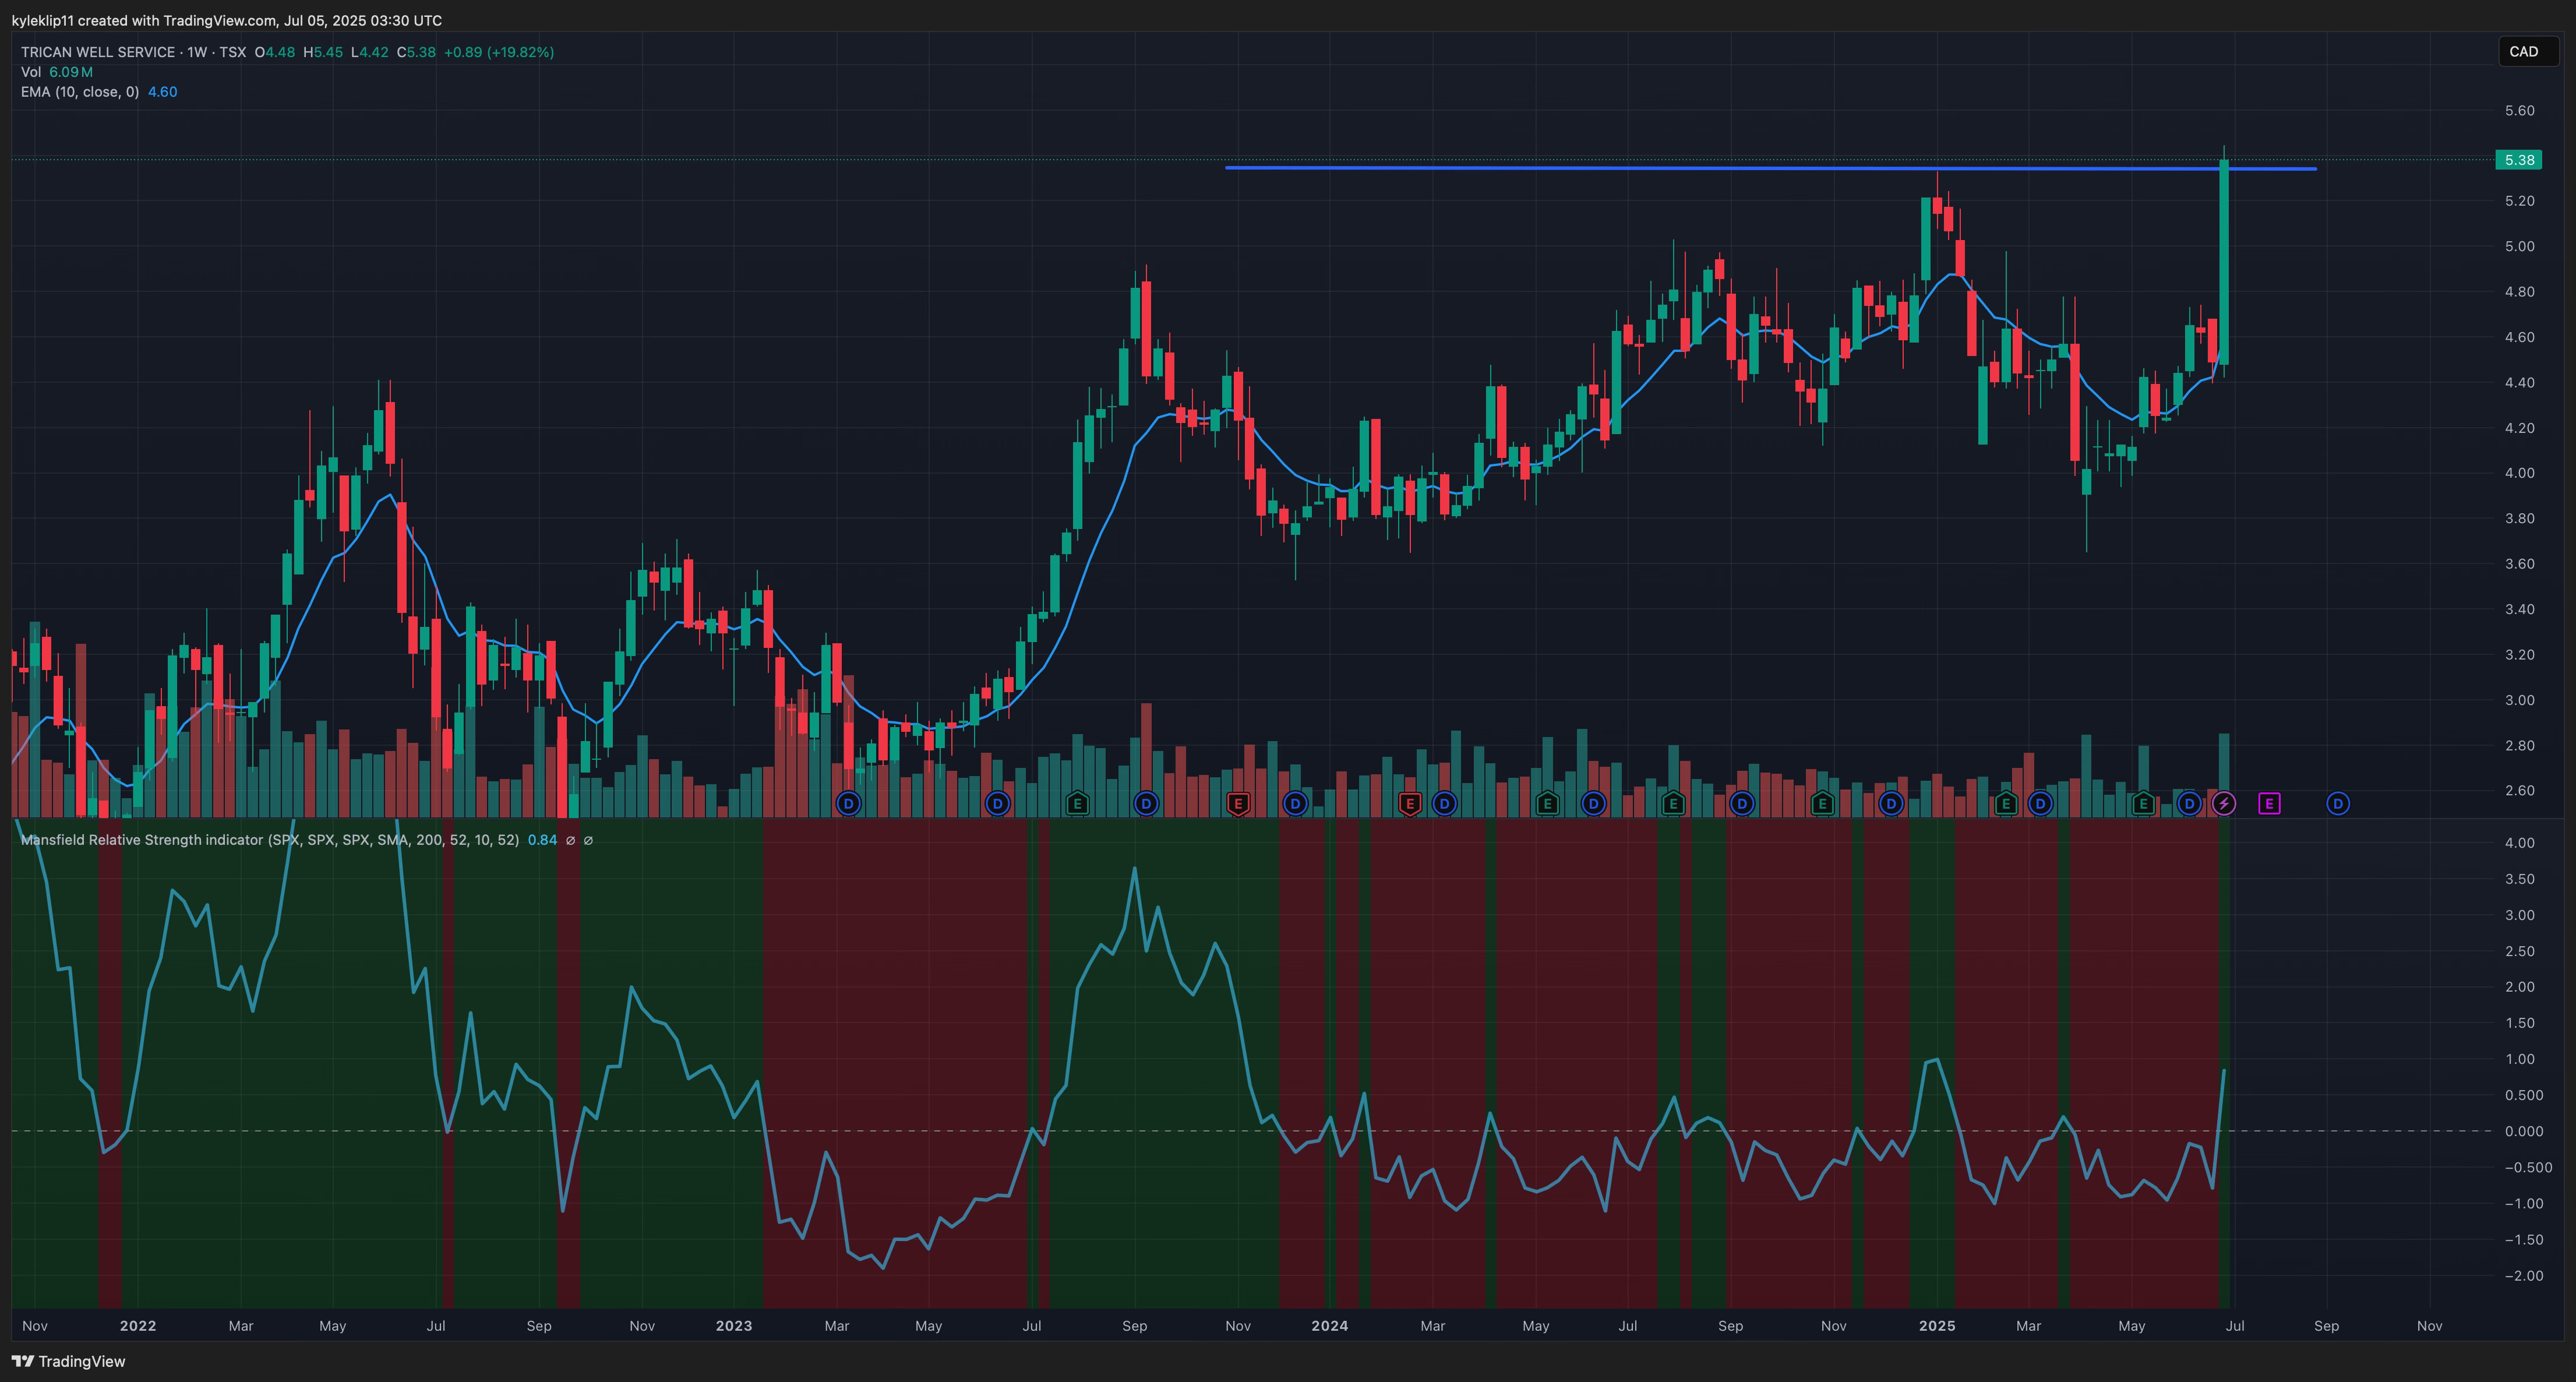
Task: Click the purple lightning bolt event marker
Action: click(x=2223, y=803)
